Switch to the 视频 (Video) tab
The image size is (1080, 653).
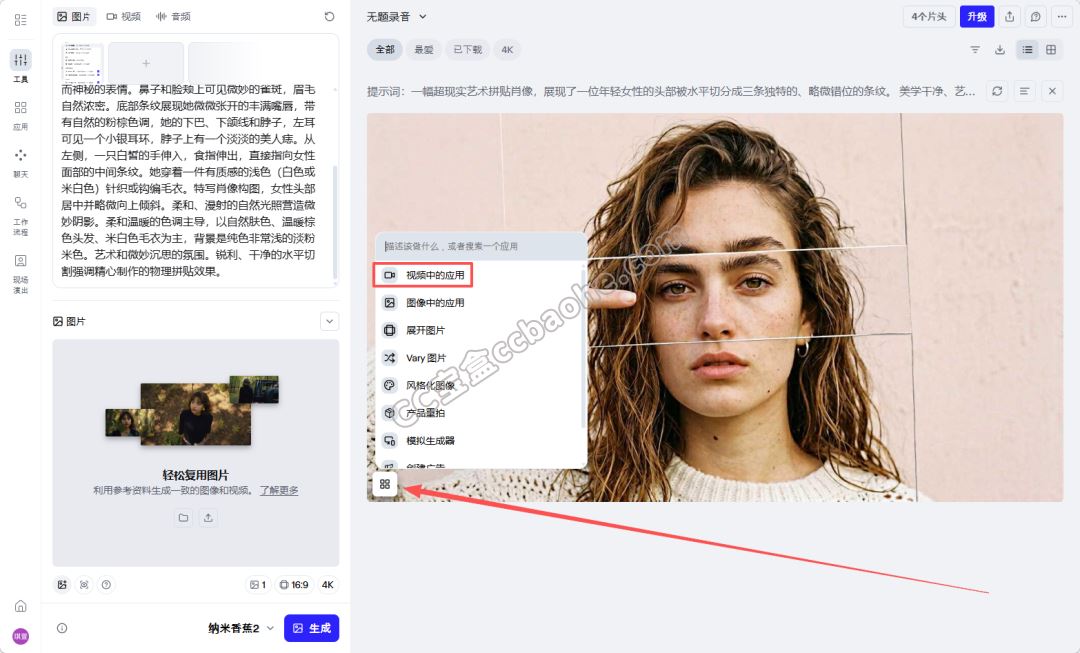pyautogui.click(x=123, y=17)
